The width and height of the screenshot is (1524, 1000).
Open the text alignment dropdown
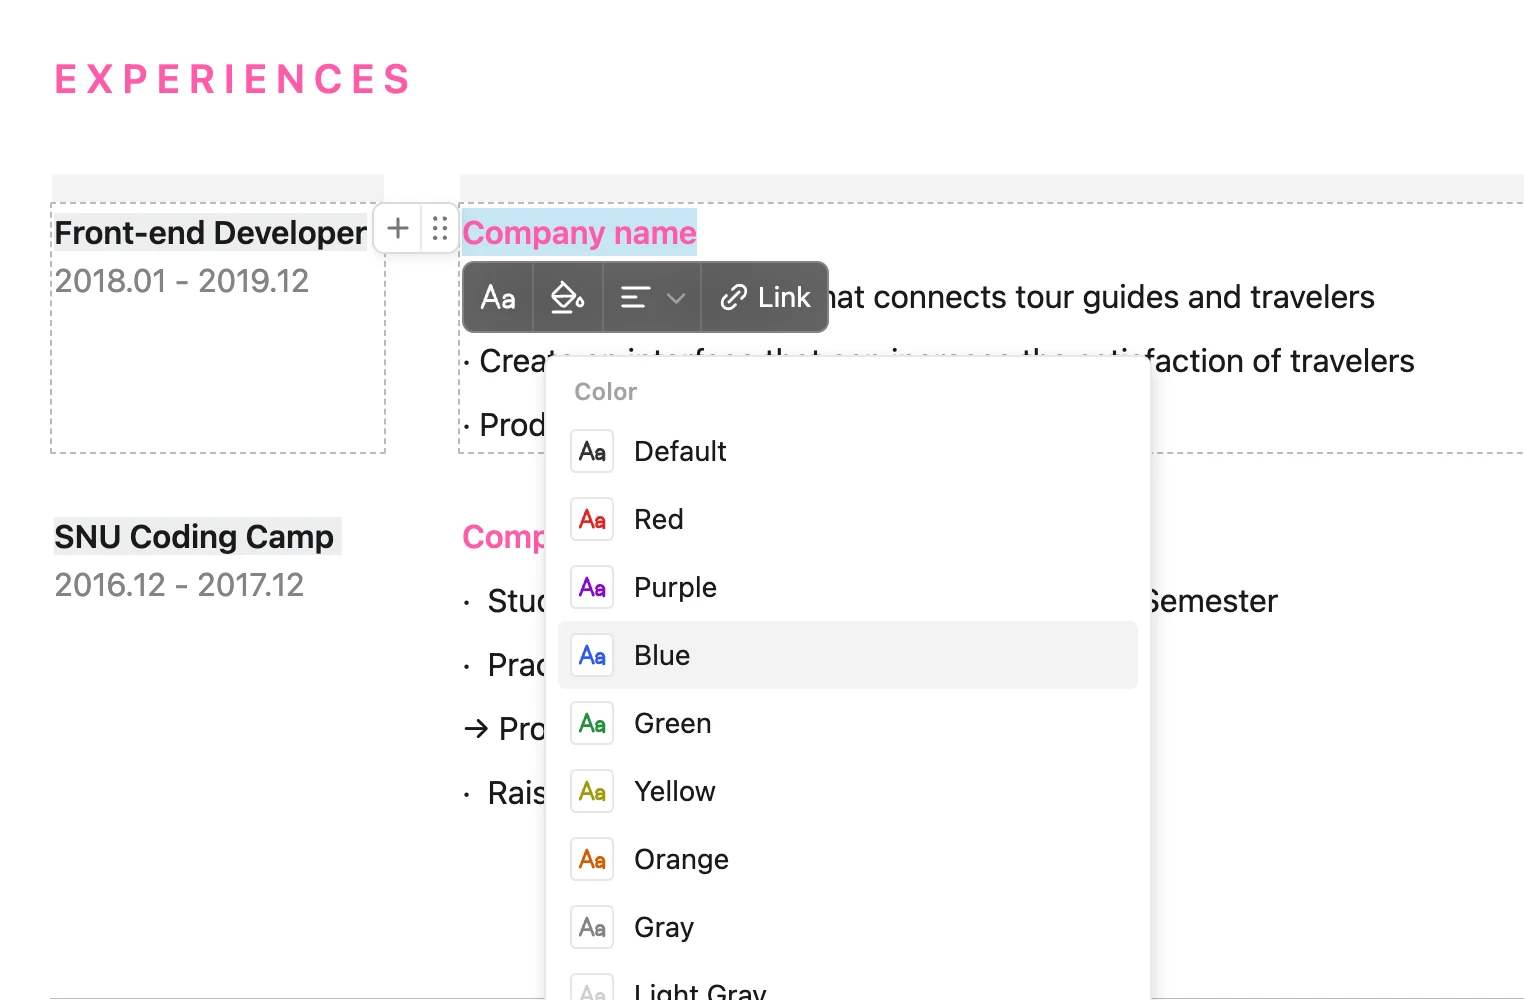[652, 297]
